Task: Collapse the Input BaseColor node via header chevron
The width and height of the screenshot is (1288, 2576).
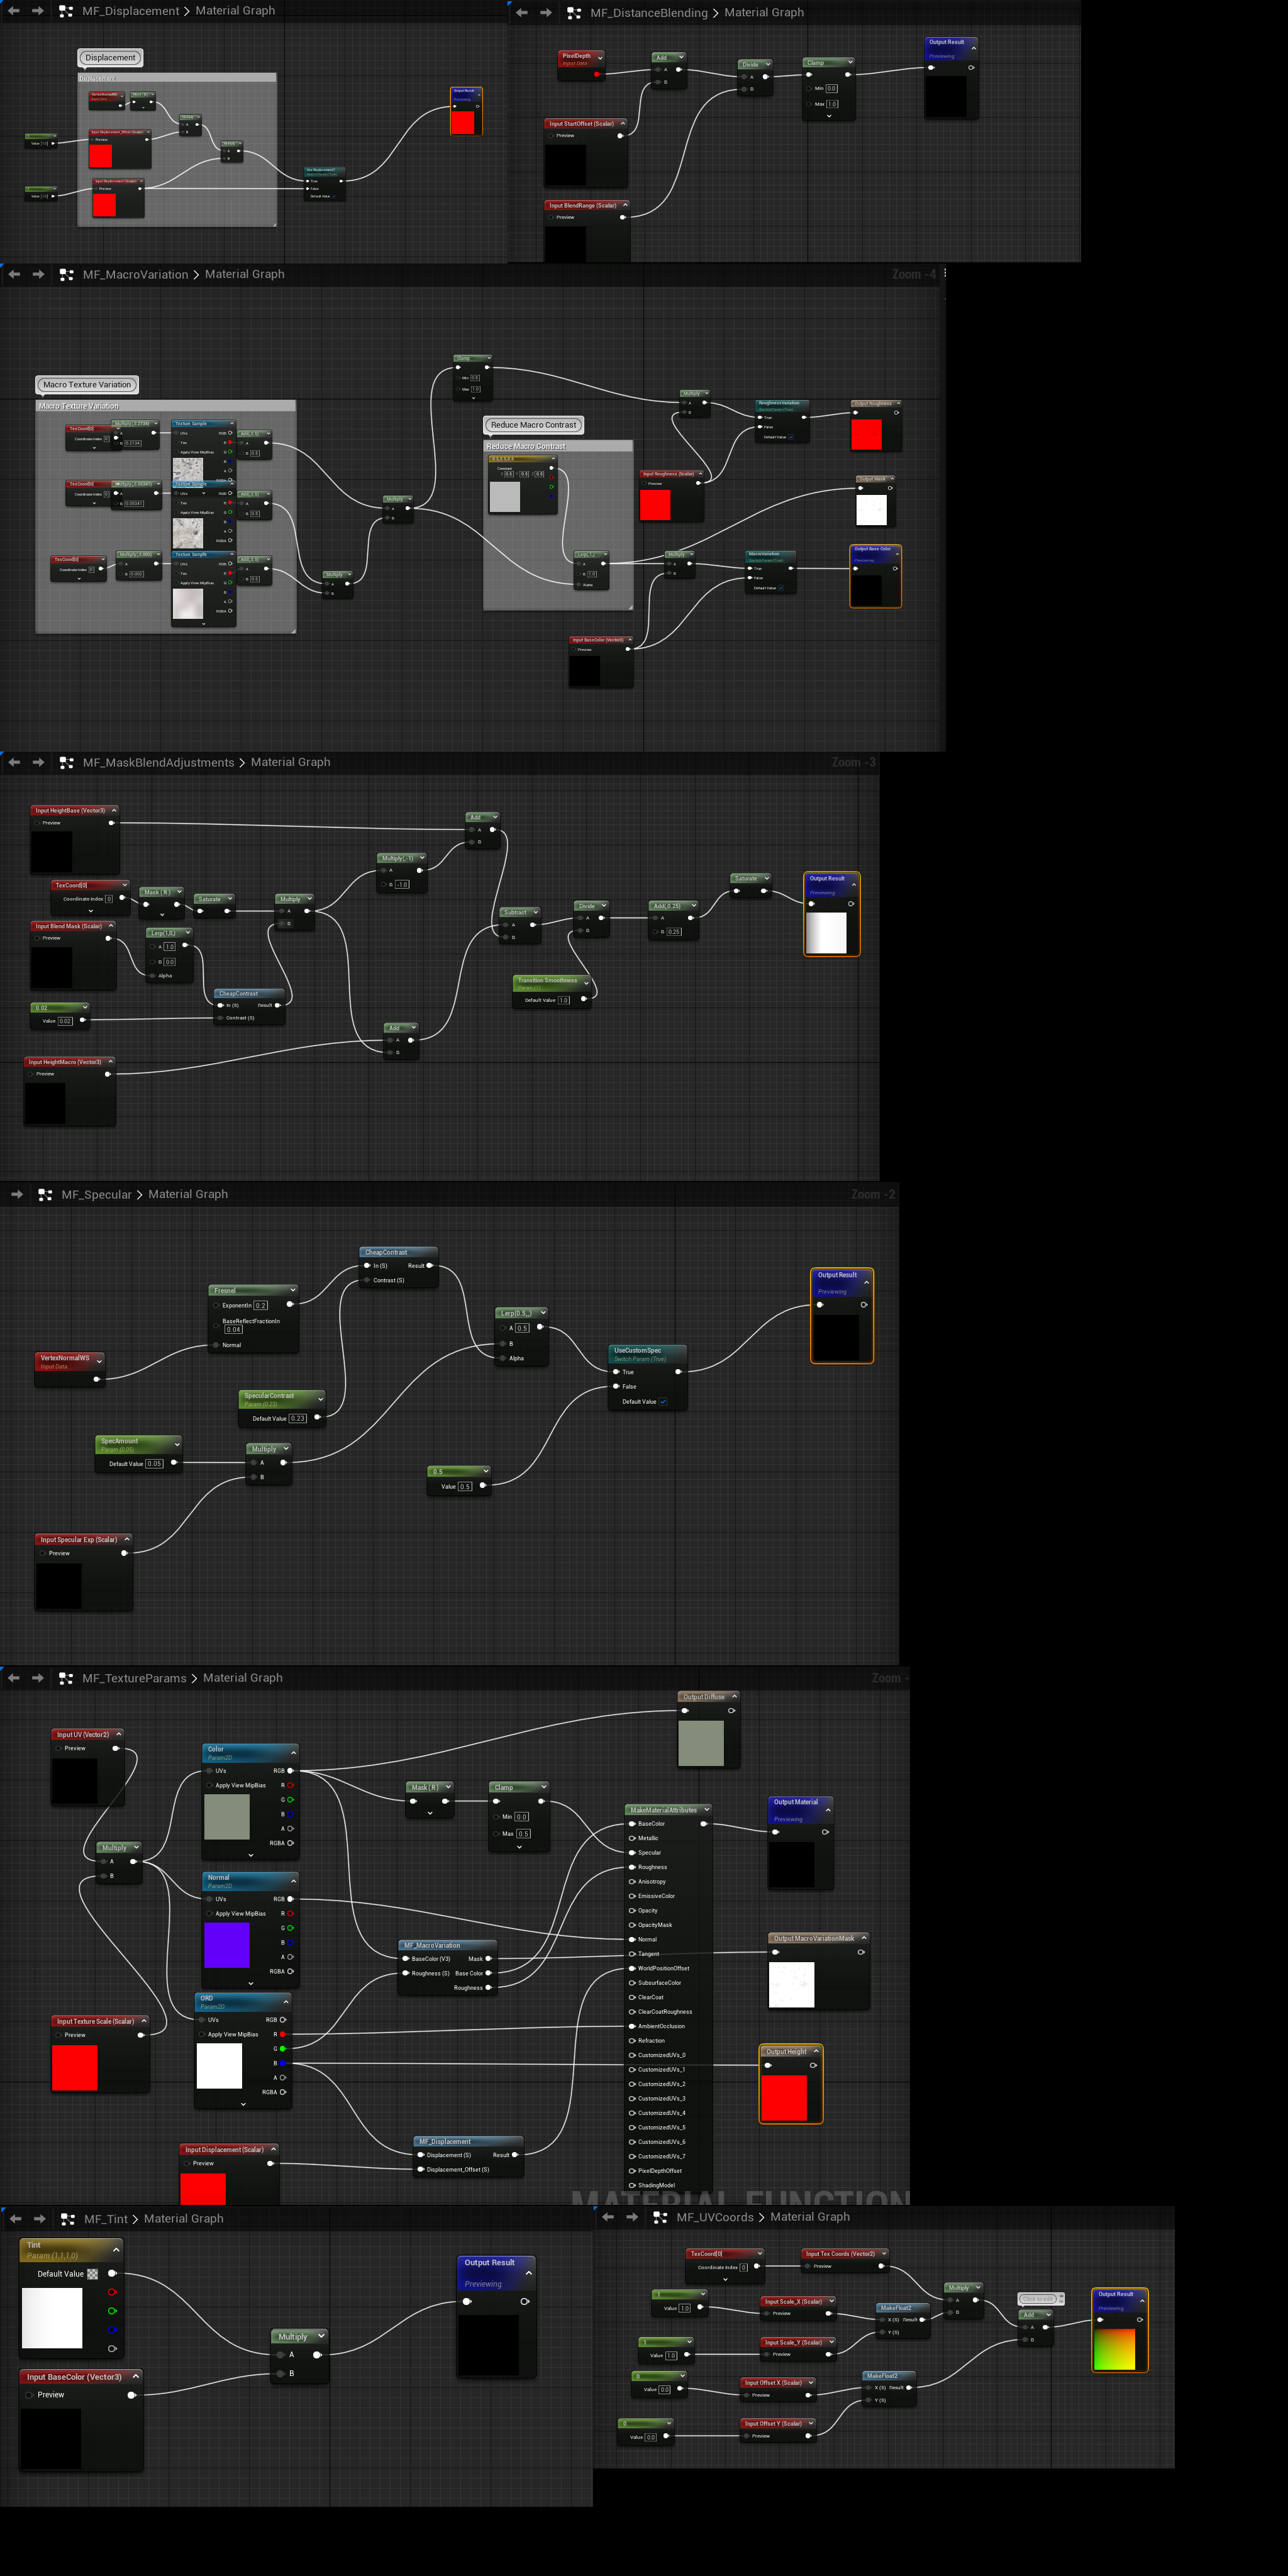Action: coord(135,2376)
